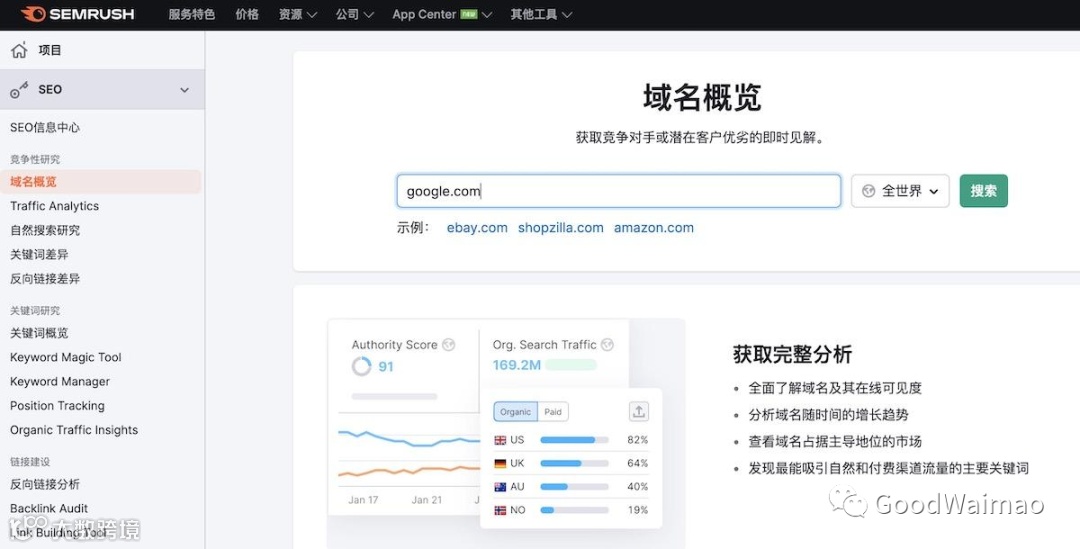Image resolution: width=1080 pixels, height=549 pixels.
Task: Open 反向链接差异 in sidebar
Action: [45, 278]
